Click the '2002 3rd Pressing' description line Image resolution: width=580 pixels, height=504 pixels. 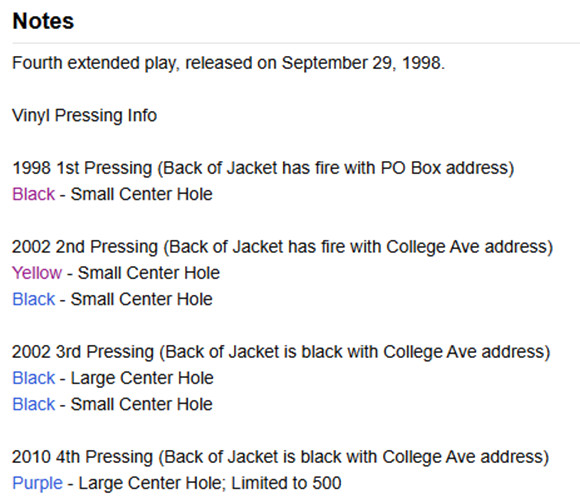point(281,352)
